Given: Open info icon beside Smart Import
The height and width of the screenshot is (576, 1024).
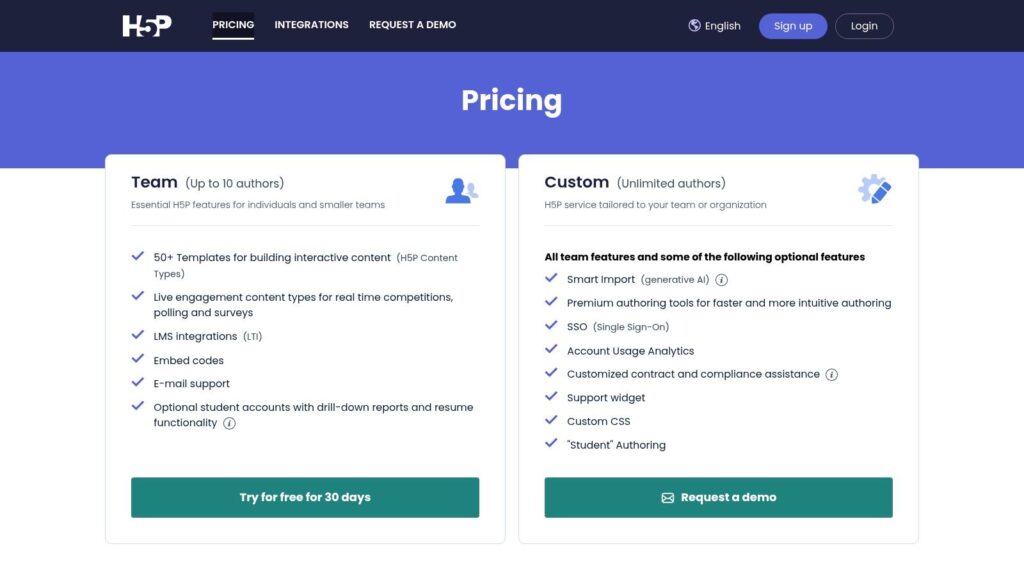Looking at the screenshot, I should pyautogui.click(x=721, y=280).
